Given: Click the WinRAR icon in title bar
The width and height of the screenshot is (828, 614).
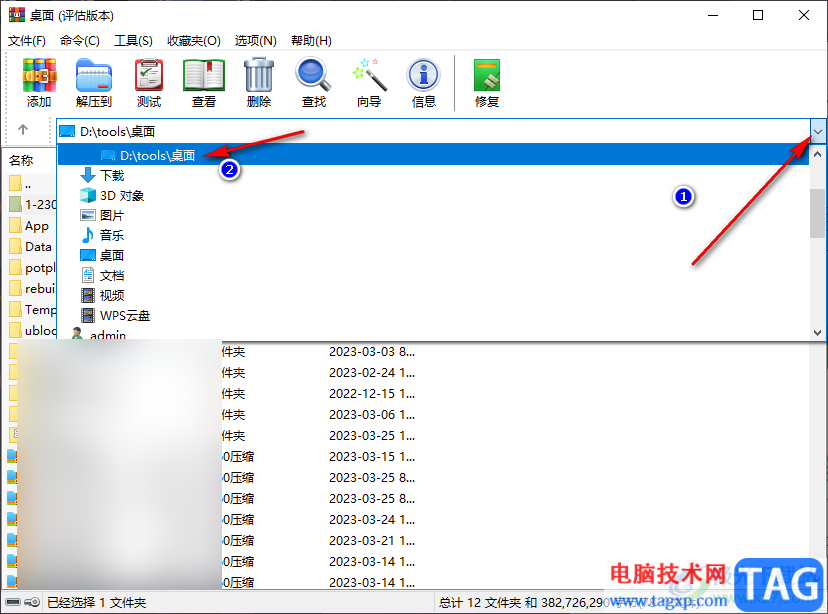Looking at the screenshot, I should pos(17,15).
